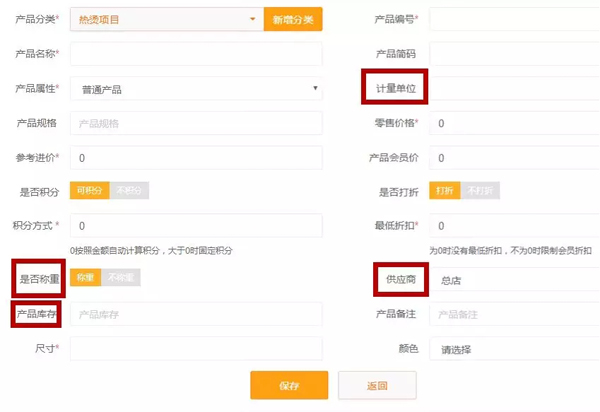This screenshot has width=600, height=412.
Task: Open the 供应商 dropdown showing 总店
Action: pos(515,281)
